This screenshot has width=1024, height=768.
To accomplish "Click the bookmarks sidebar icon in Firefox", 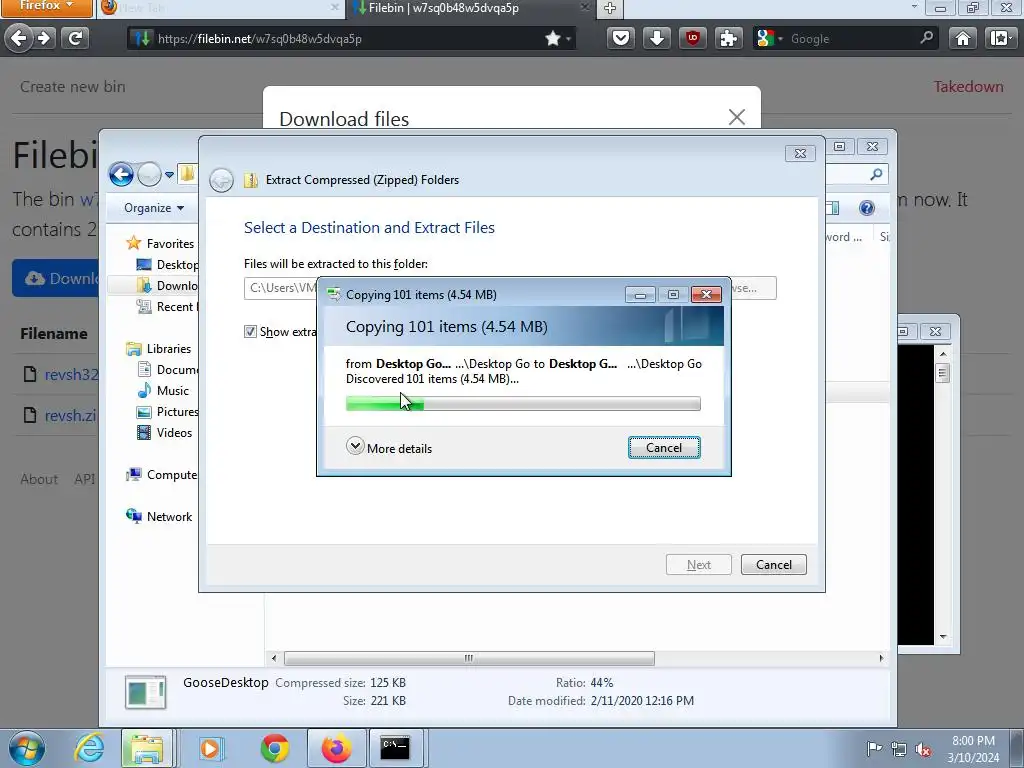I will [x=1000, y=39].
